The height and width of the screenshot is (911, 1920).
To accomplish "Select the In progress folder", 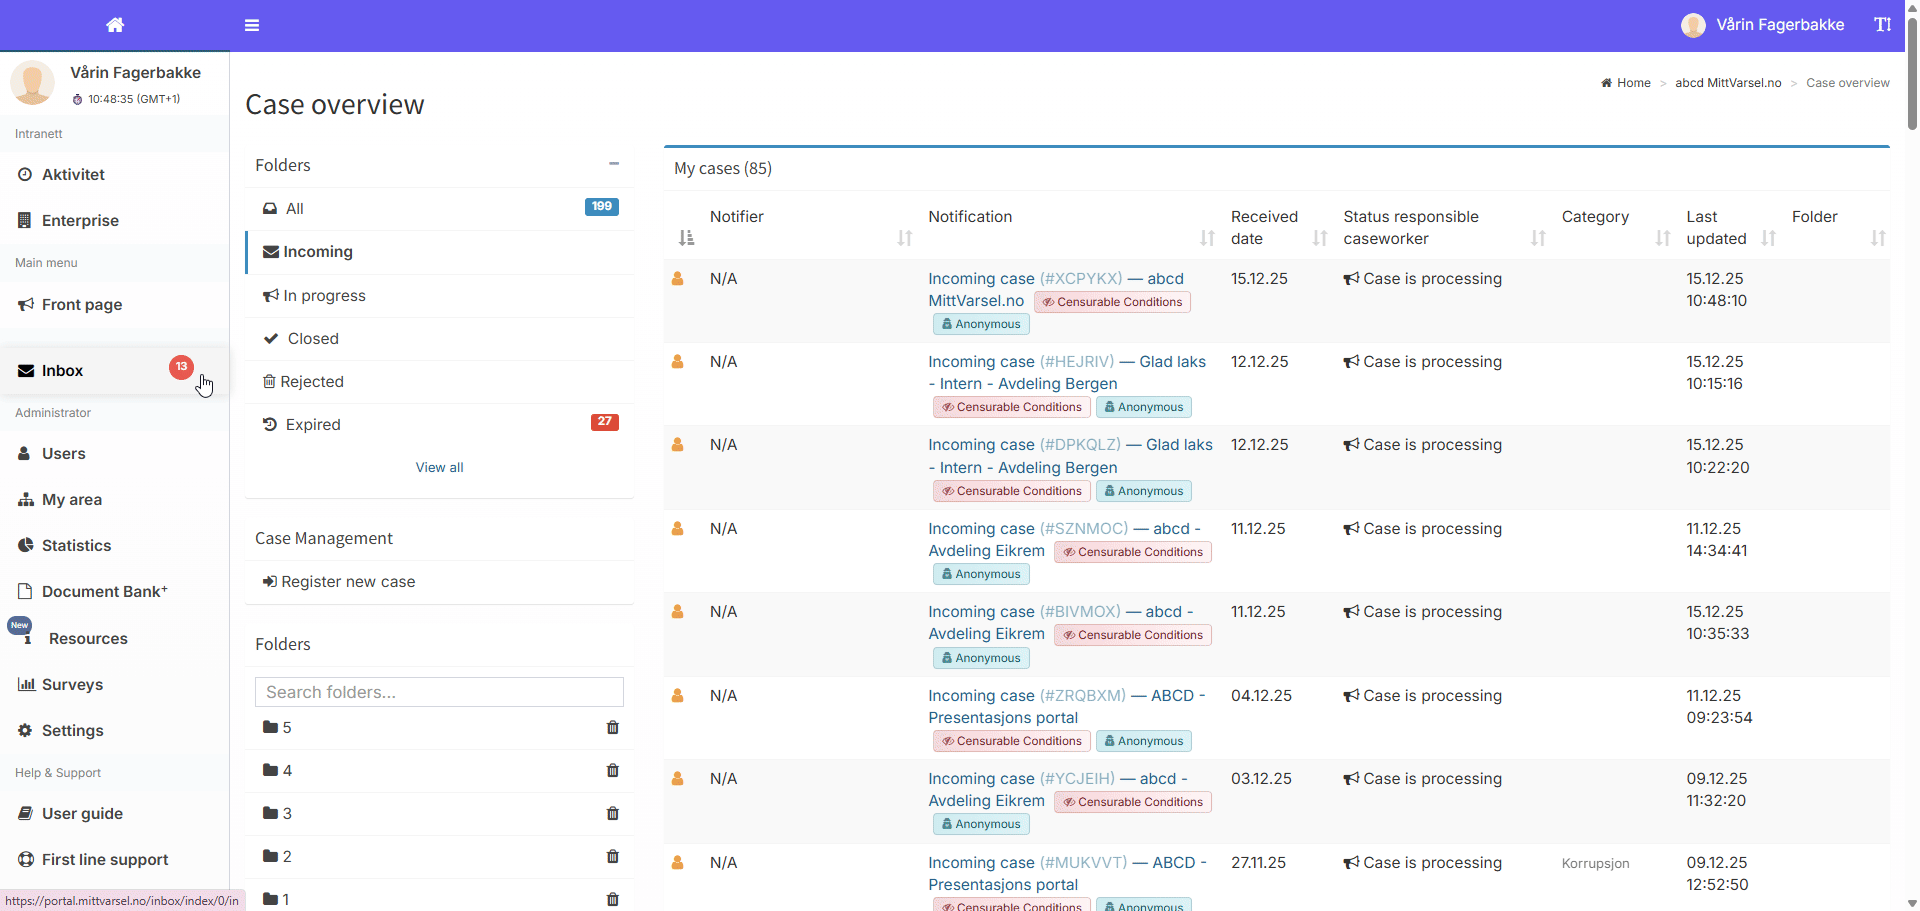I will coord(324,296).
